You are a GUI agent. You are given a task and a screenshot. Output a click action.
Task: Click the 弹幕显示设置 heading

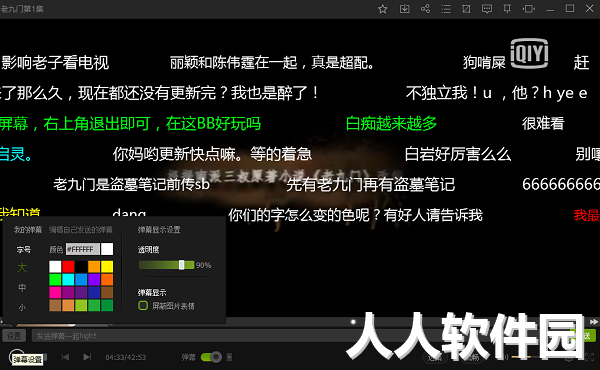point(159,230)
